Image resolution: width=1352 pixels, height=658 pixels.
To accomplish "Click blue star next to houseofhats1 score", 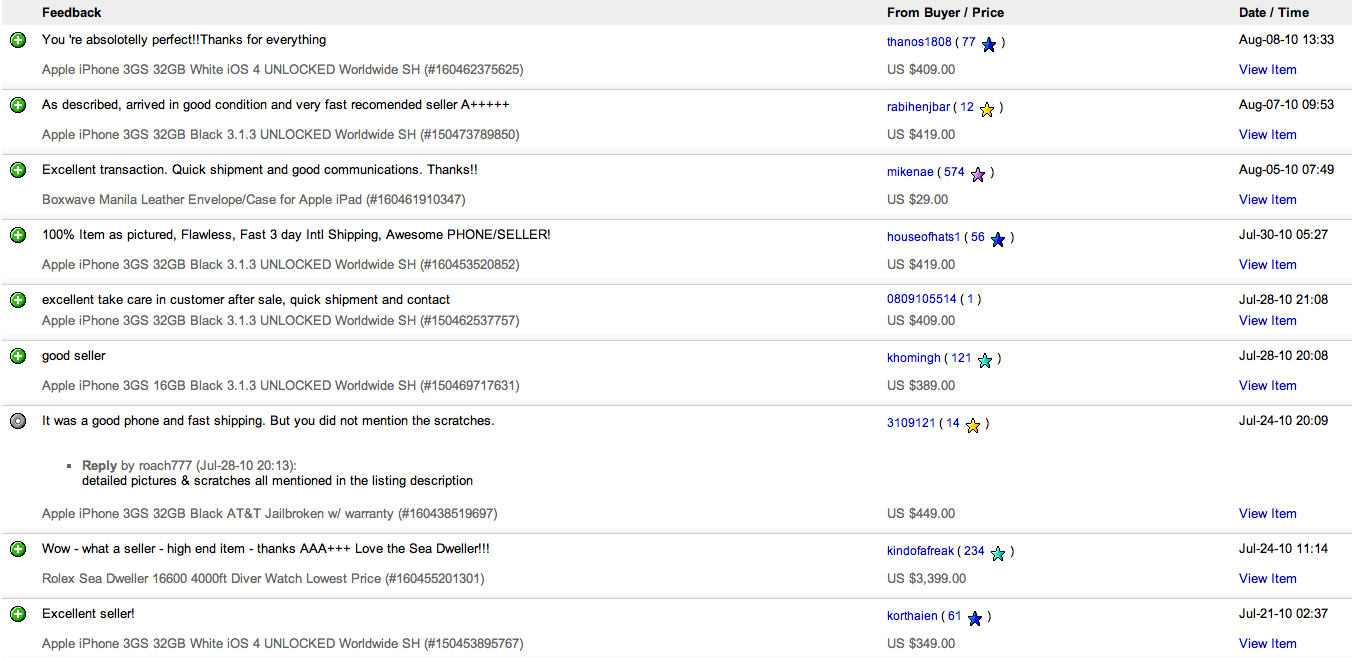I will (998, 239).
